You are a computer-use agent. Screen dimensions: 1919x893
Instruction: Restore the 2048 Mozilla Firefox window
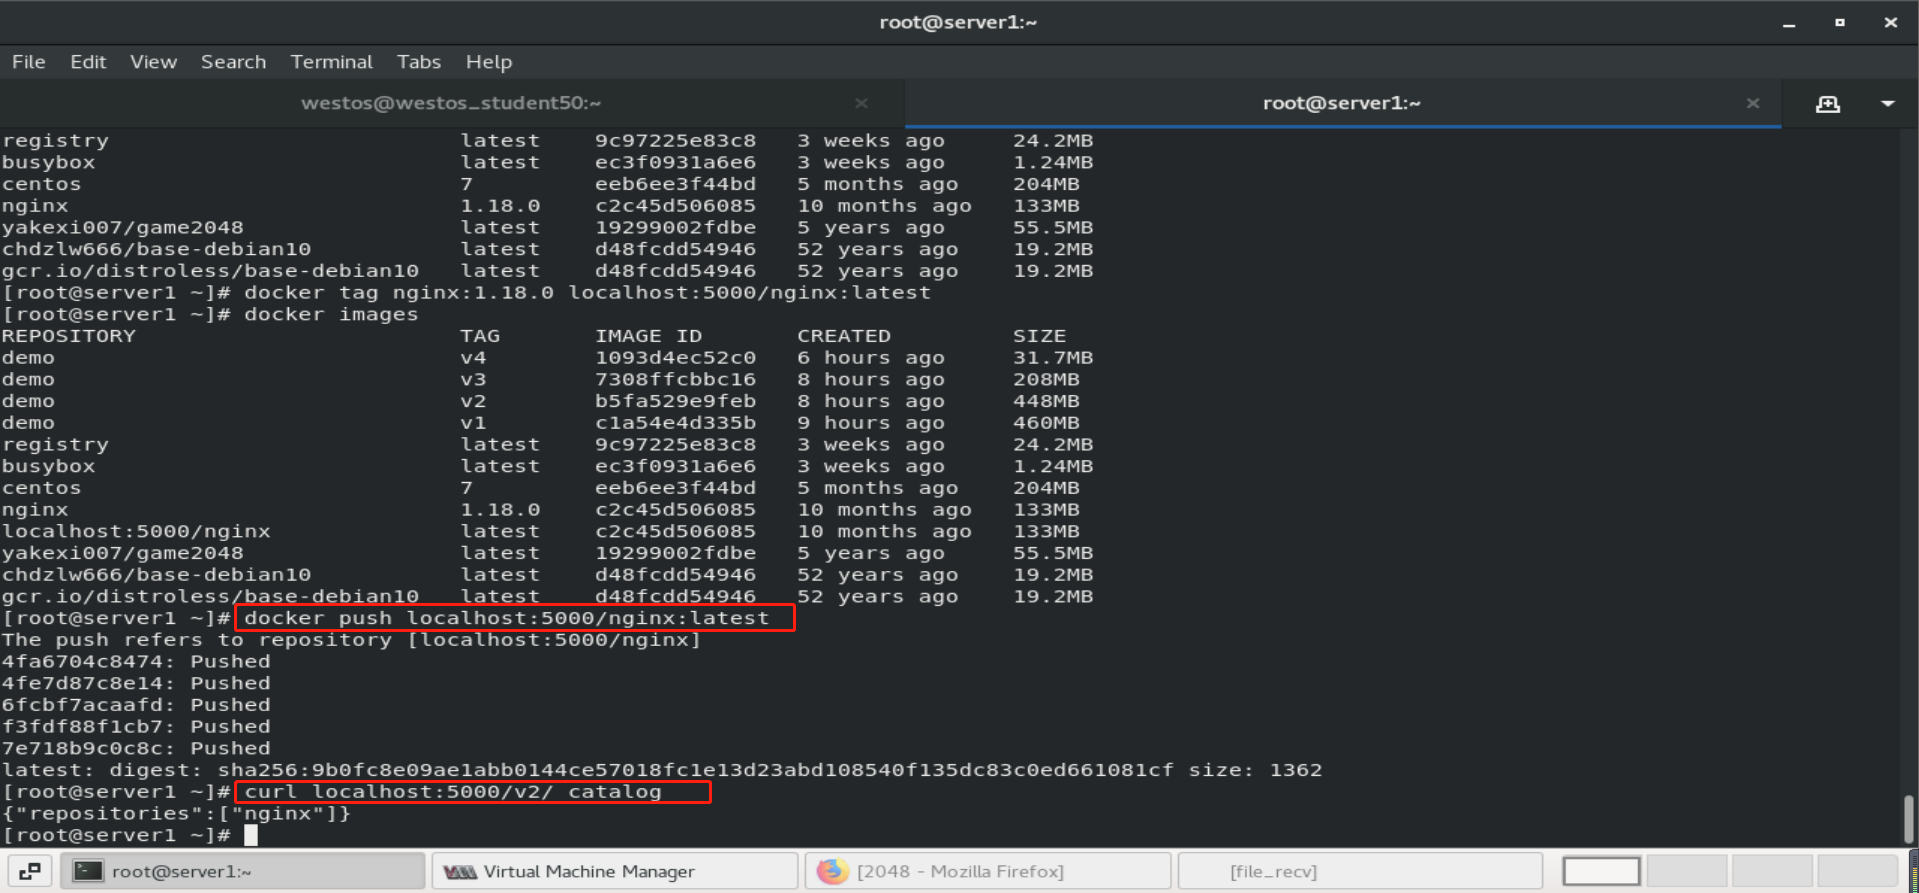[x=988, y=871]
